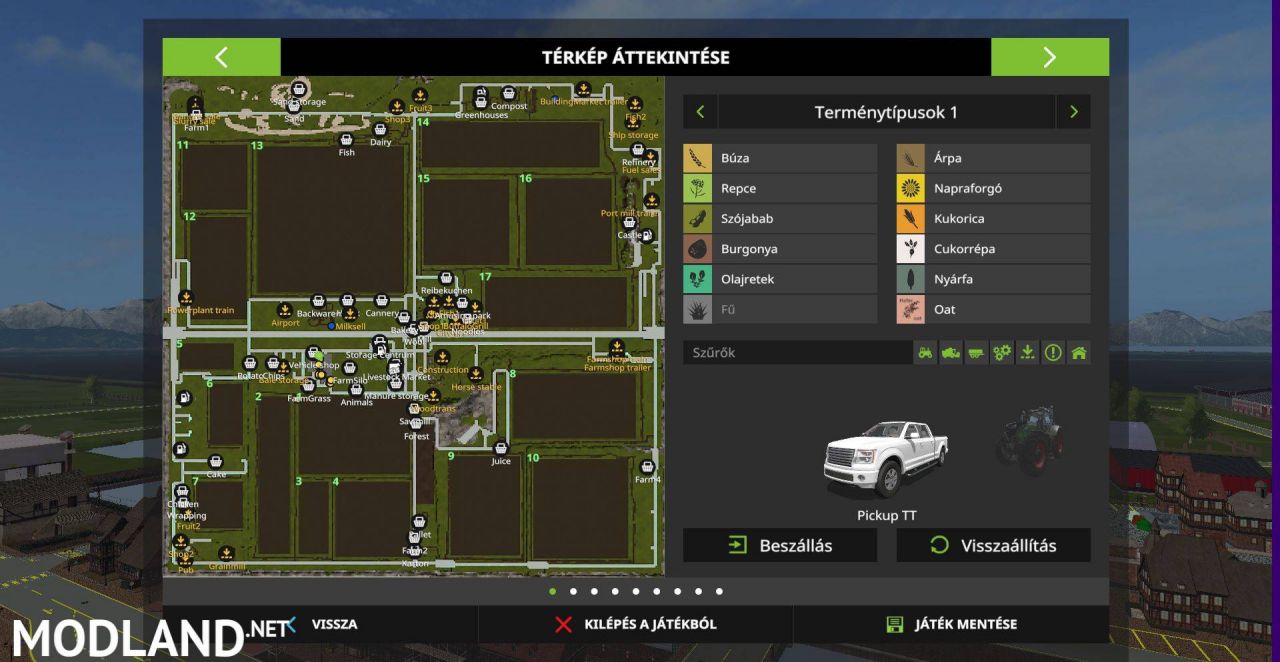The width and height of the screenshot is (1280, 662).
Task: Select the Airport sell point icon
Action: pos(285,310)
